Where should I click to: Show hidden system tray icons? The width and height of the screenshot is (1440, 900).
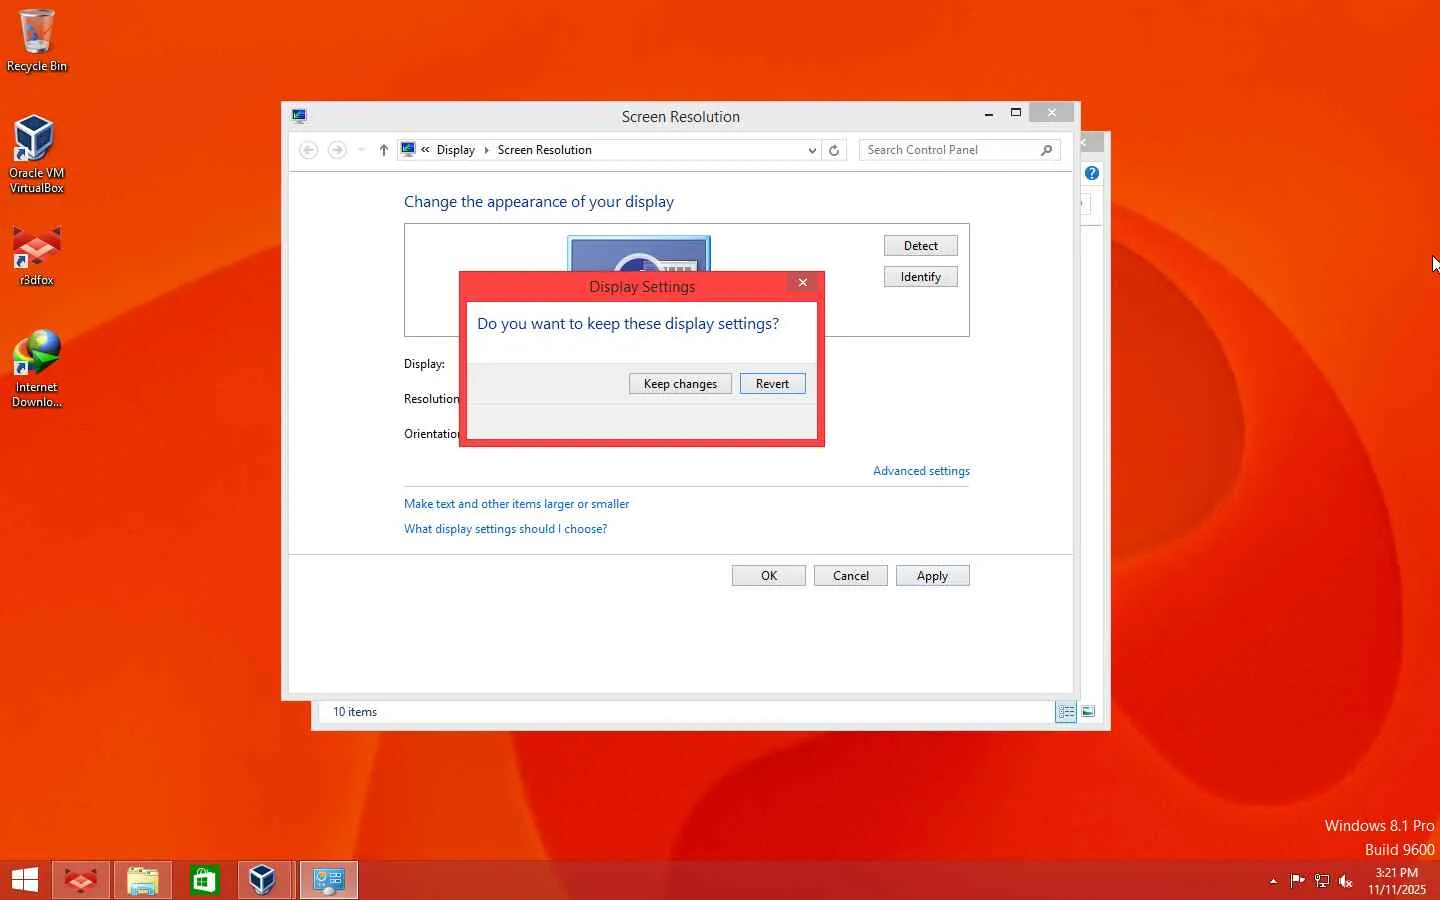tap(1273, 881)
